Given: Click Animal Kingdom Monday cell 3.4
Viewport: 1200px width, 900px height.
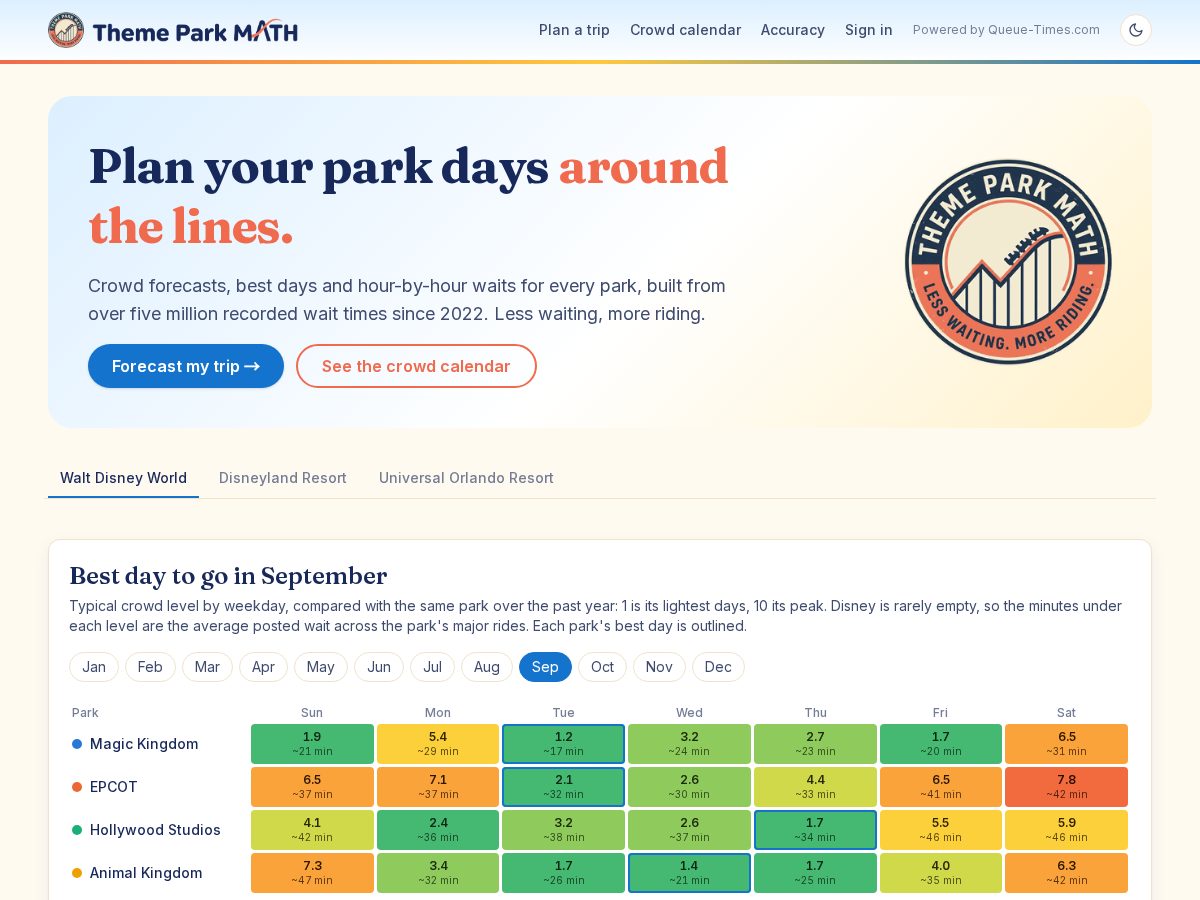Looking at the screenshot, I should (438, 873).
